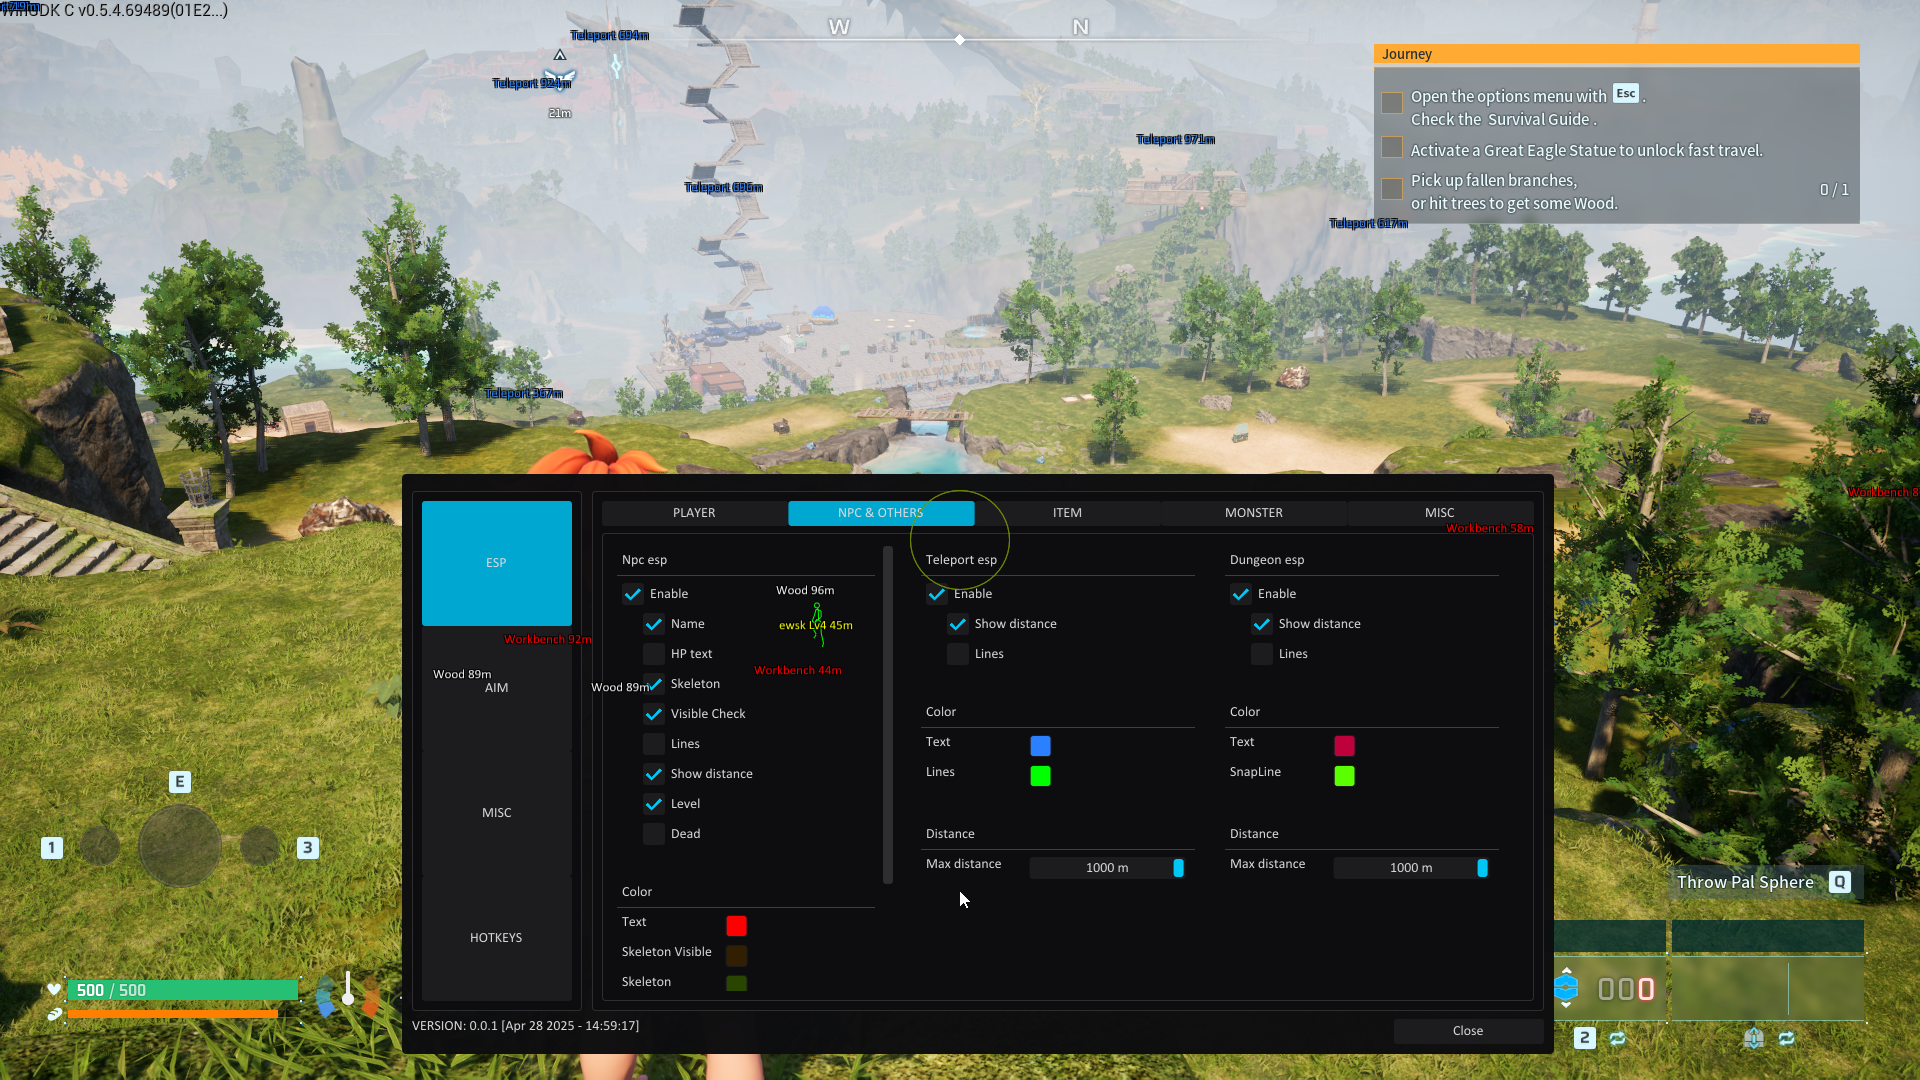Click the slot 2 weapon swap icon
This screenshot has width=1920, height=1080.
1617,1038
